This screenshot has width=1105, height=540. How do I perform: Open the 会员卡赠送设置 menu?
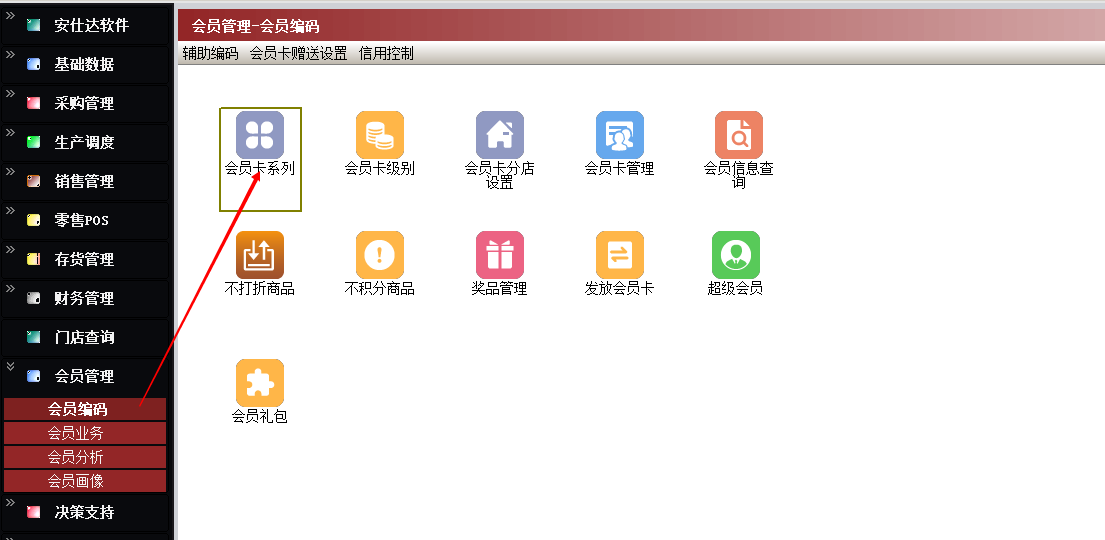tap(298, 53)
